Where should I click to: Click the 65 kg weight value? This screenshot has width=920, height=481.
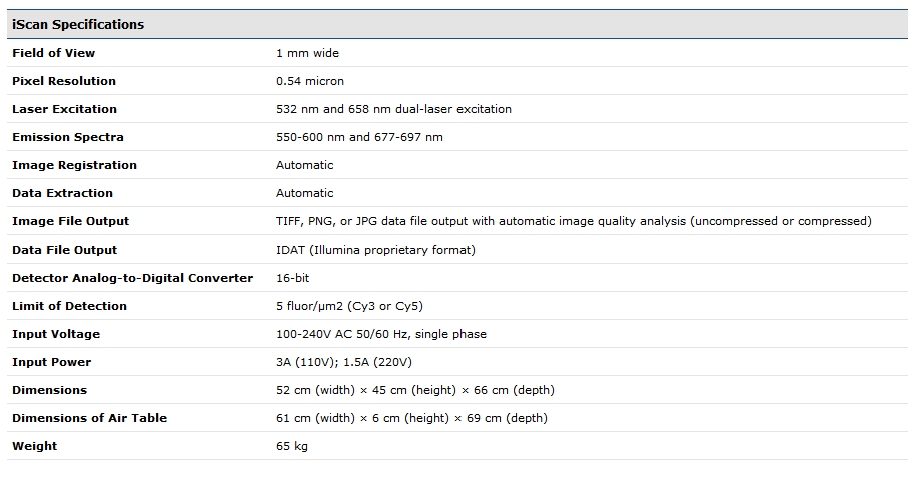click(292, 446)
